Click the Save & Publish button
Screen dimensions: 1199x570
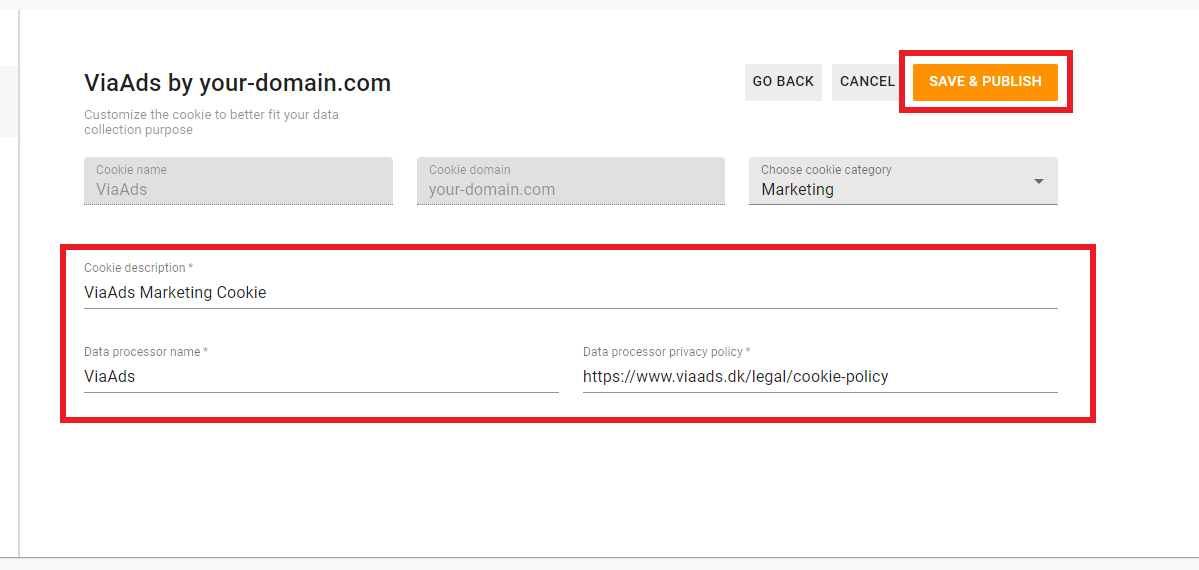985,82
